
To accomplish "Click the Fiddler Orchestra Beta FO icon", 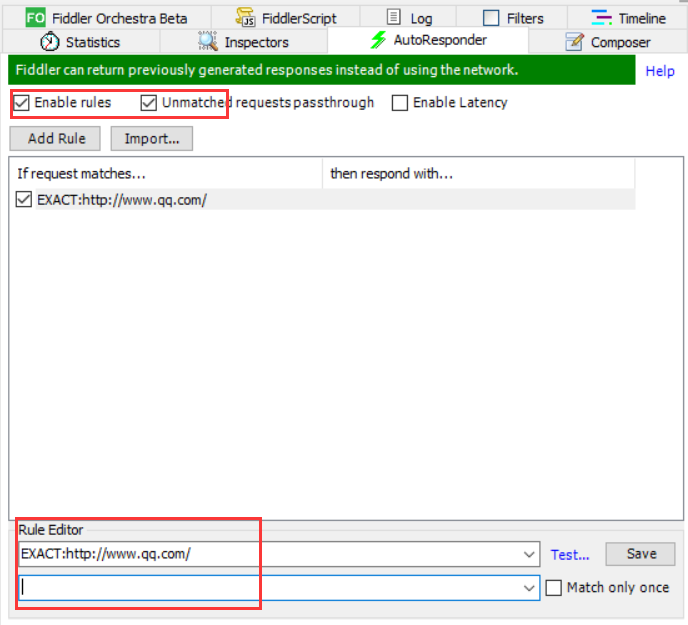I will (x=36, y=18).
